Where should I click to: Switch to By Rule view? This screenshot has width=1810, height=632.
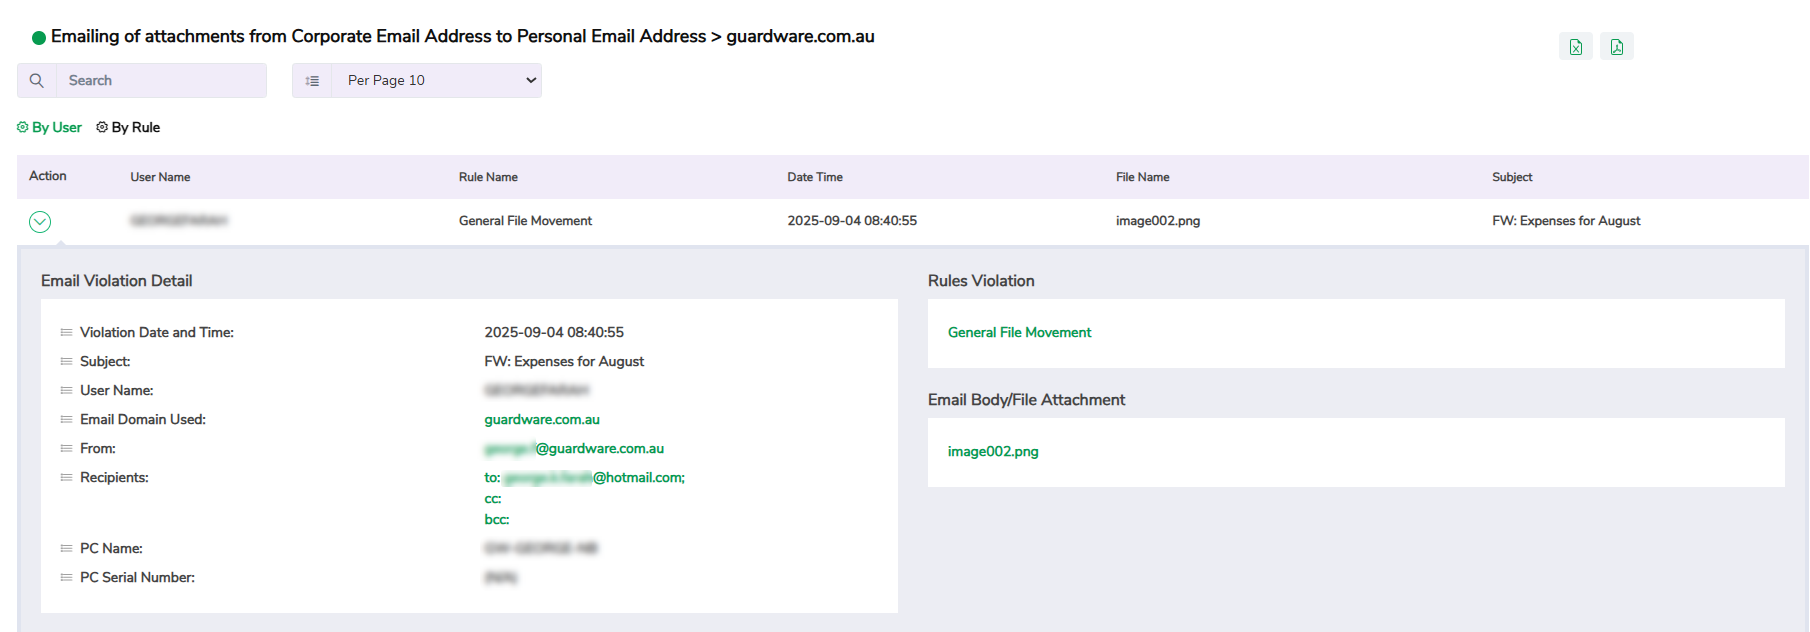pyautogui.click(x=135, y=127)
